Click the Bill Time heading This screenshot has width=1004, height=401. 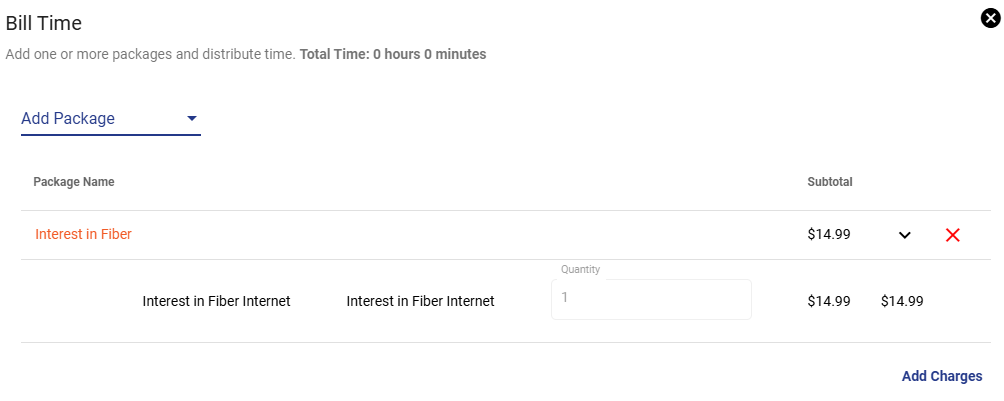click(44, 24)
